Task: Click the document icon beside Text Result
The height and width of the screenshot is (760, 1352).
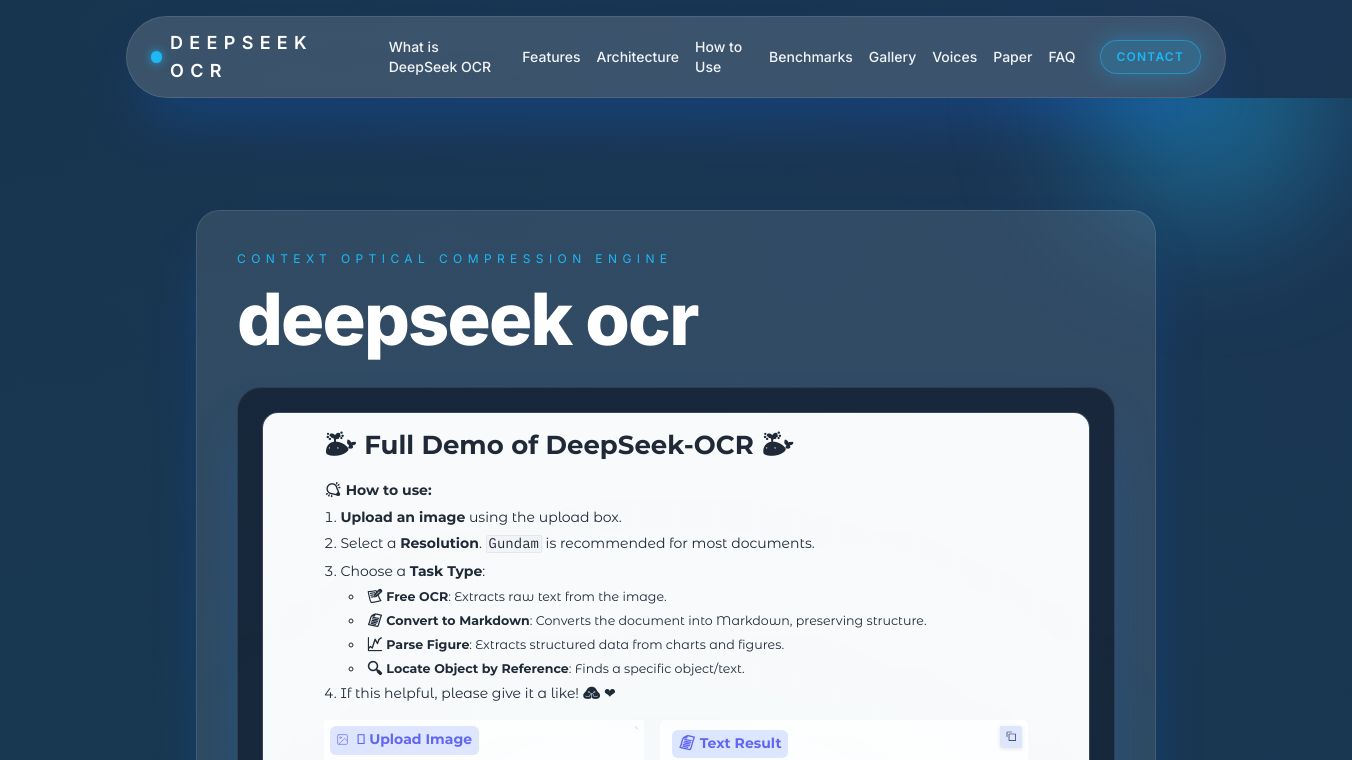Action: (687, 743)
